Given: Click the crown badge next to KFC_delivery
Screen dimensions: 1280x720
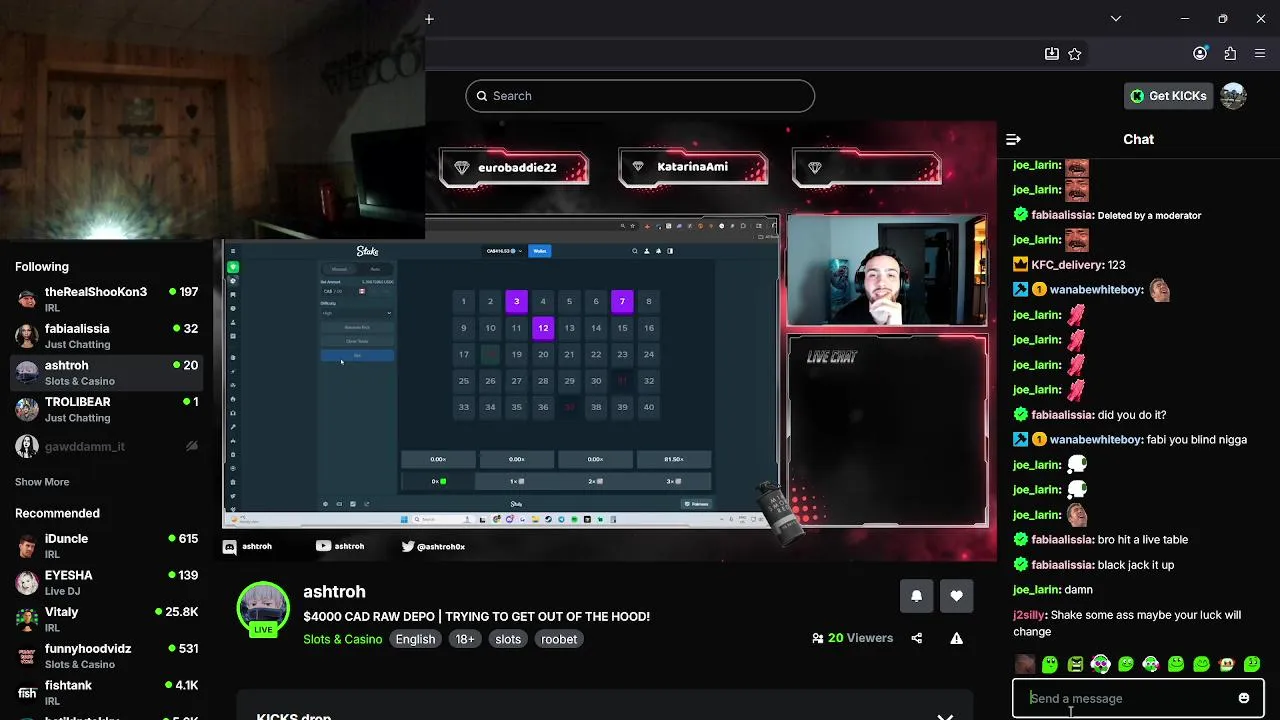Looking at the screenshot, I should (x=1020, y=265).
